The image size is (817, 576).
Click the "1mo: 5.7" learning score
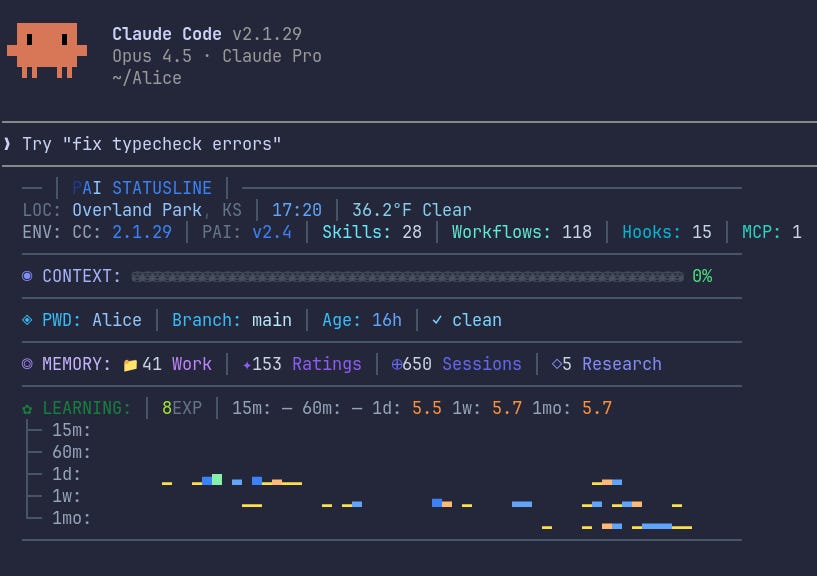click(572, 408)
